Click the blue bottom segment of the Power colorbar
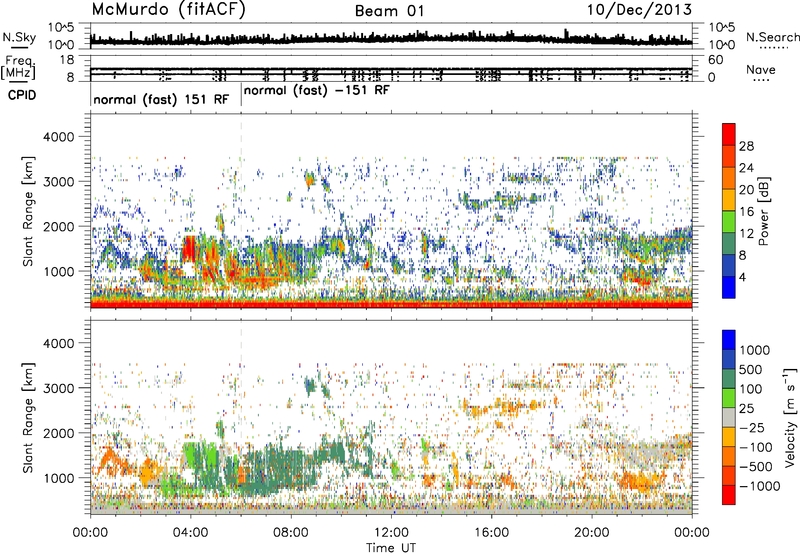The width and height of the screenshot is (800, 554). 729,287
